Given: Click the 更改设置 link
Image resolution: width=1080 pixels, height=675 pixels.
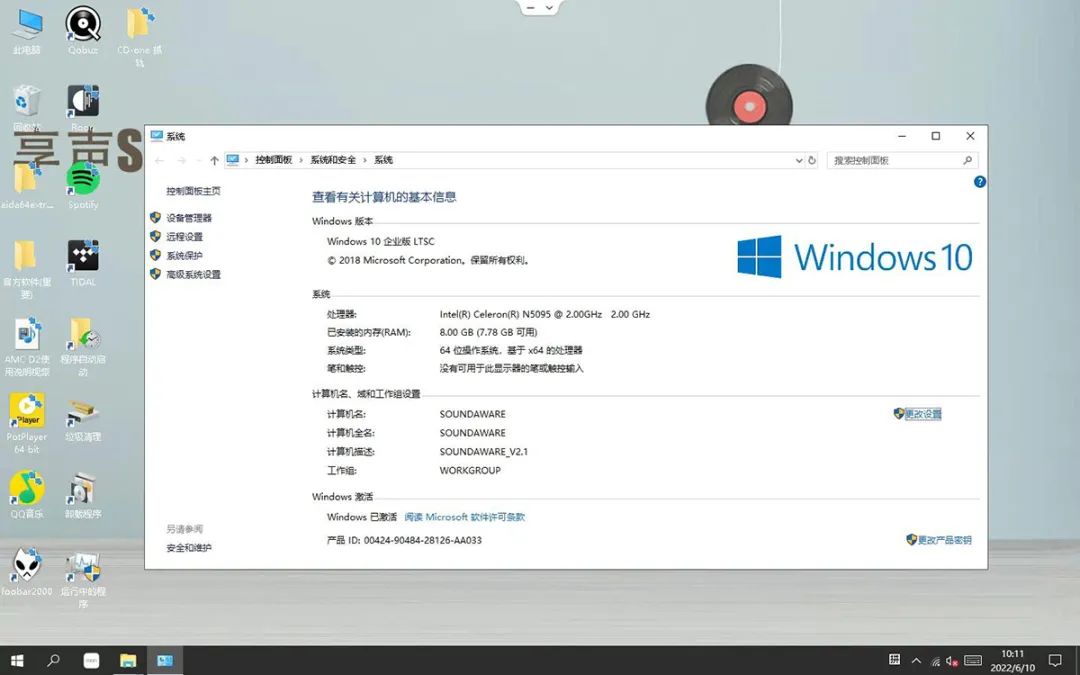Looking at the screenshot, I should (923, 414).
